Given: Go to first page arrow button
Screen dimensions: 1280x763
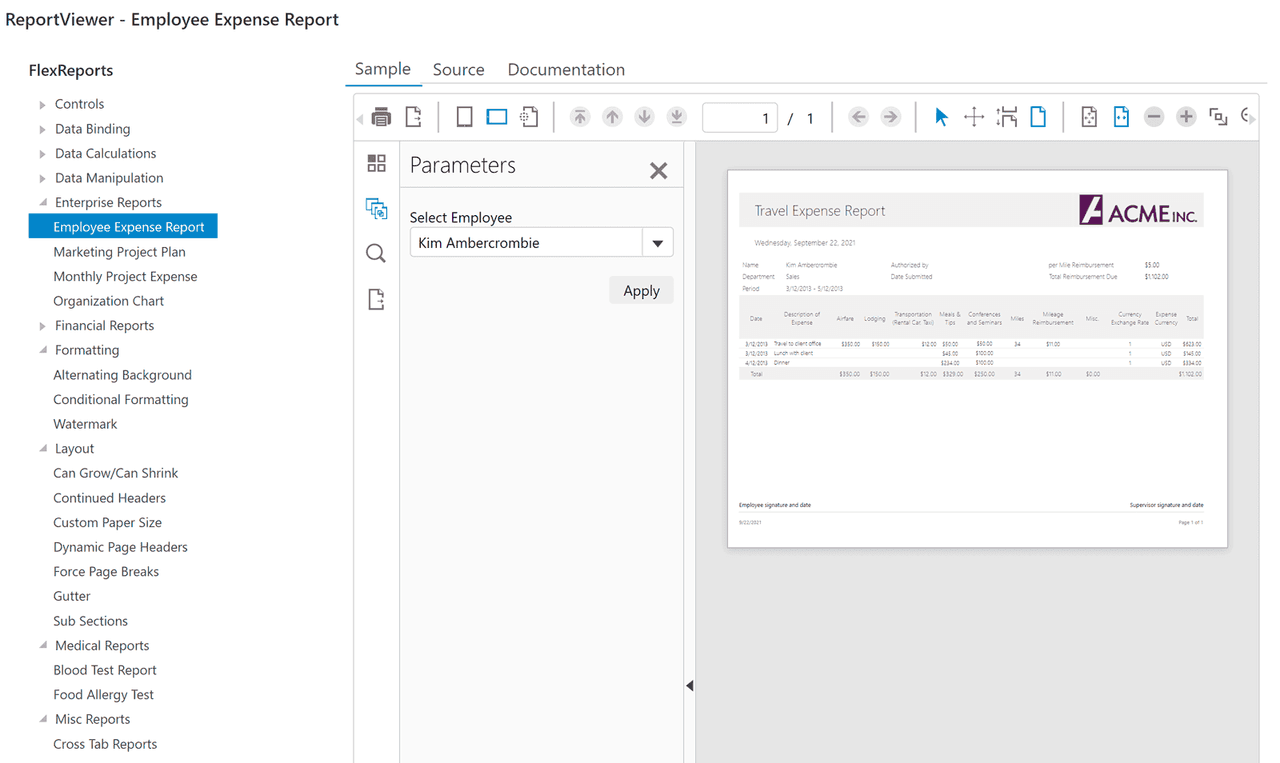Looking at the screenshot, I should [x=580, y=117].
